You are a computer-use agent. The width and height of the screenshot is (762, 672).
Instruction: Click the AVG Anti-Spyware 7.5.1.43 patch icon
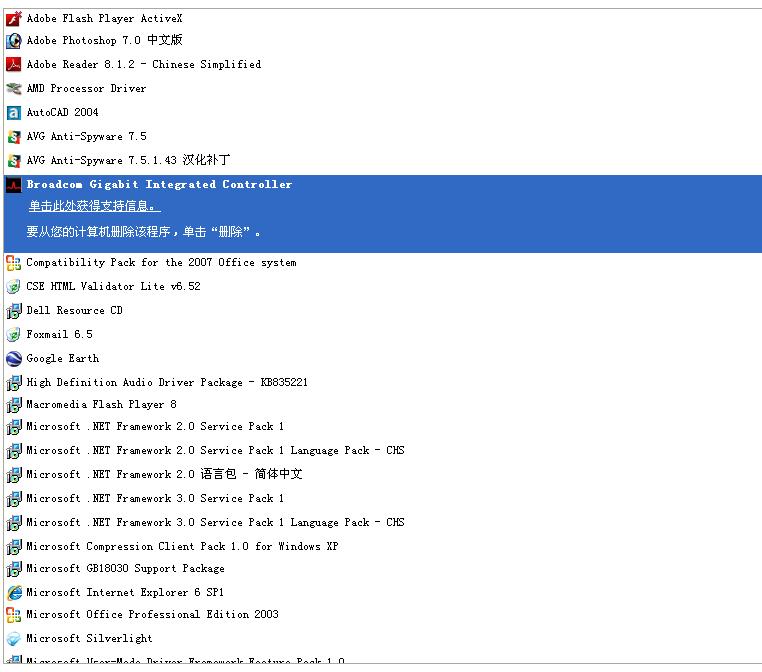point(14,160)
